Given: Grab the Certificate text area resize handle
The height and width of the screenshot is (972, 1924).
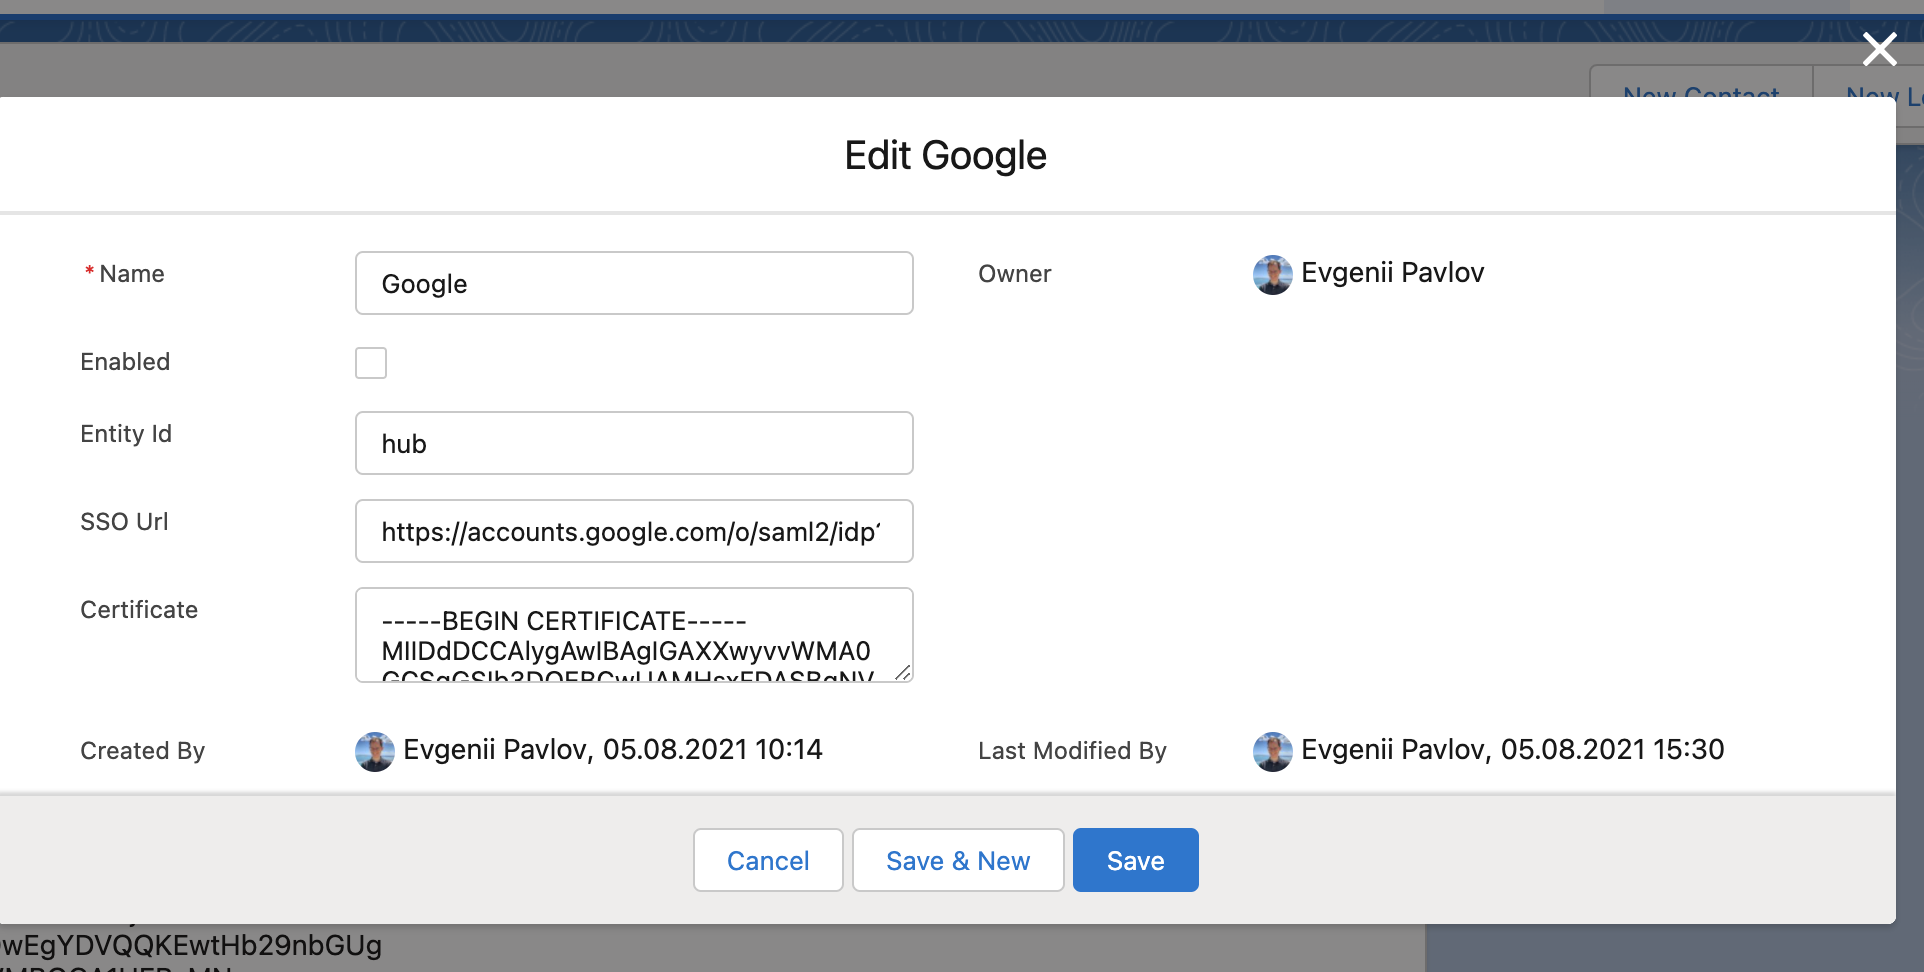Looking at the screenshot, I should 902,673.
